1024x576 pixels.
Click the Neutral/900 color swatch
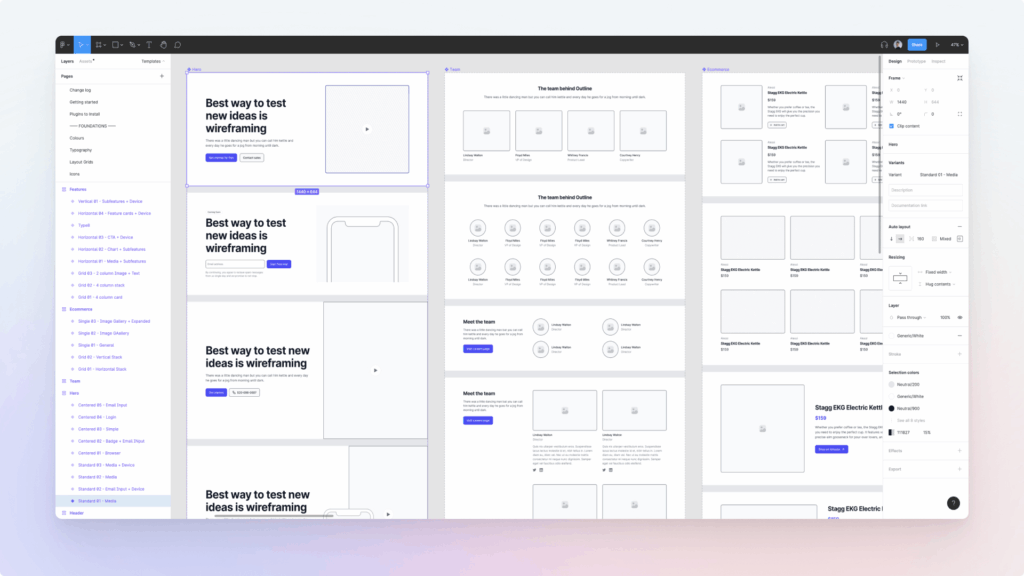(891, 408)
